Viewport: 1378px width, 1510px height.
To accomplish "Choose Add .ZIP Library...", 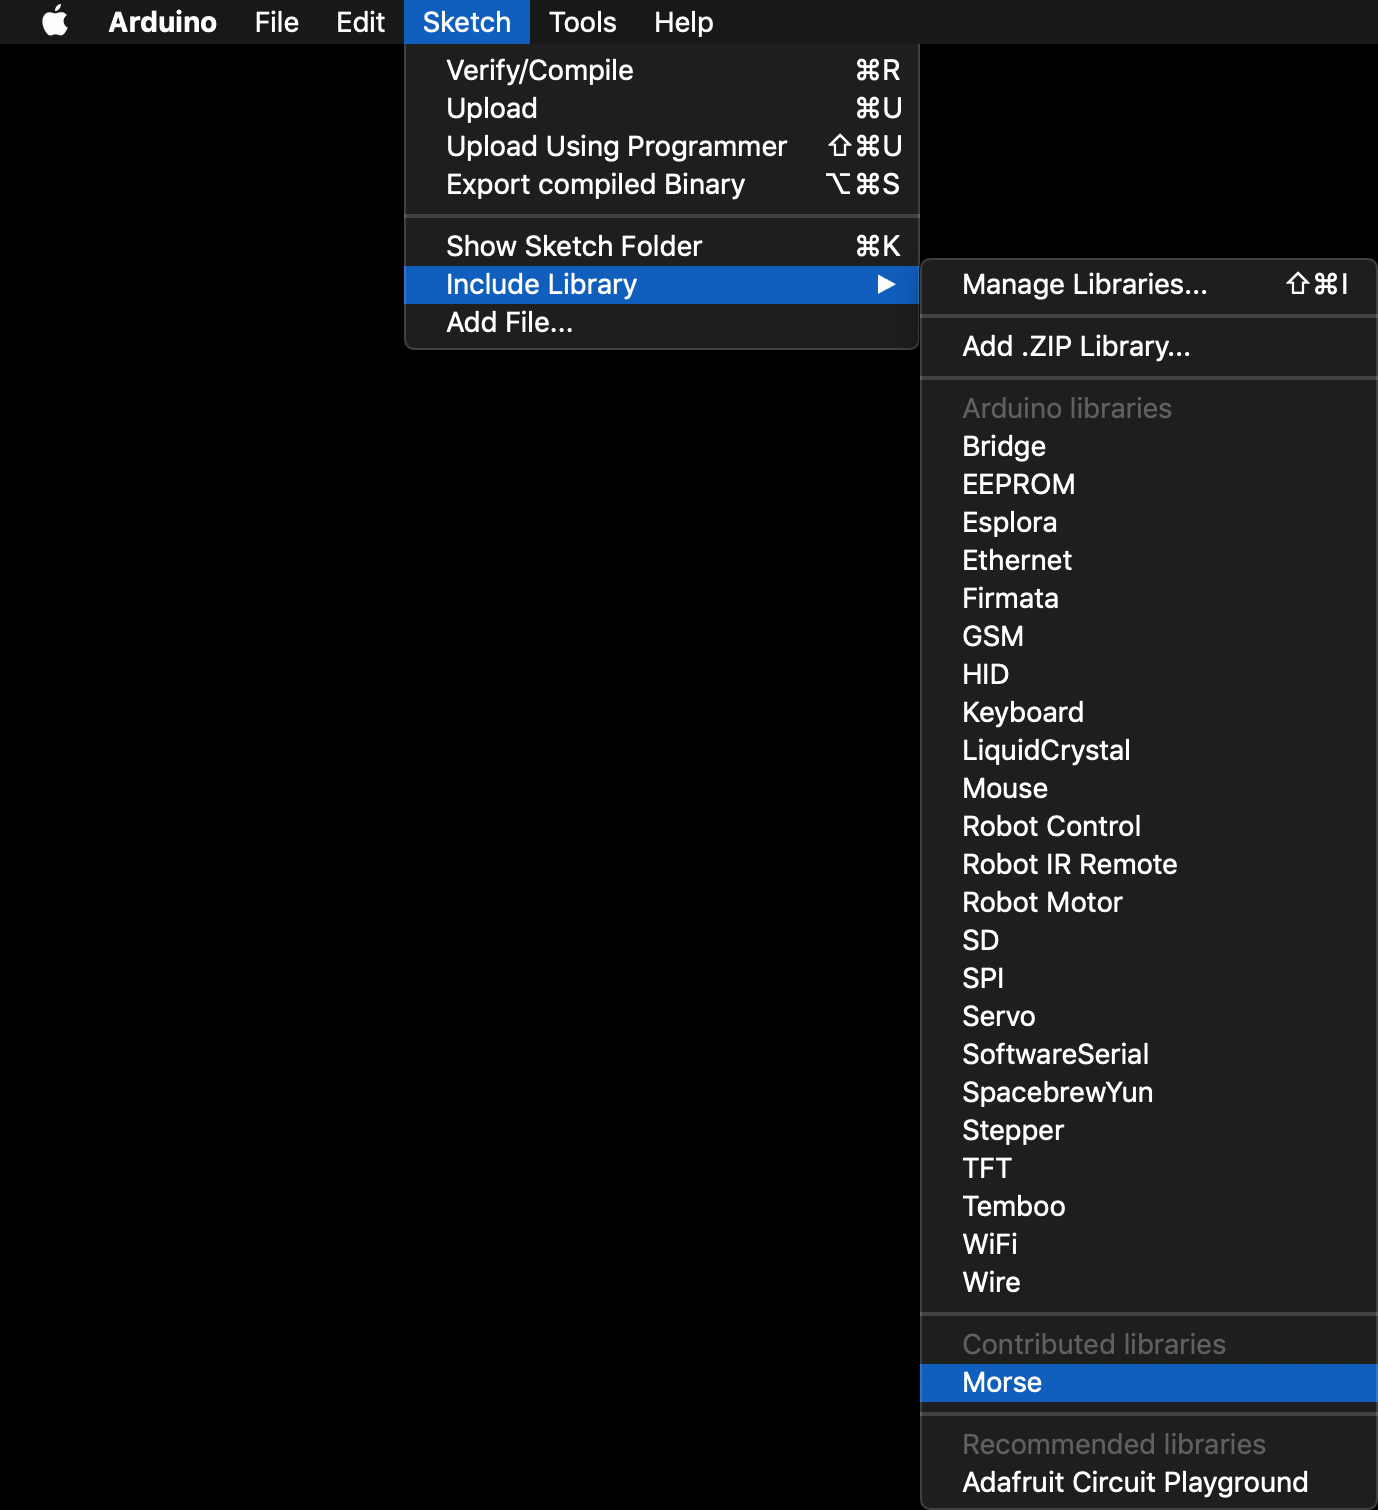I will (x=1076, y=347).
